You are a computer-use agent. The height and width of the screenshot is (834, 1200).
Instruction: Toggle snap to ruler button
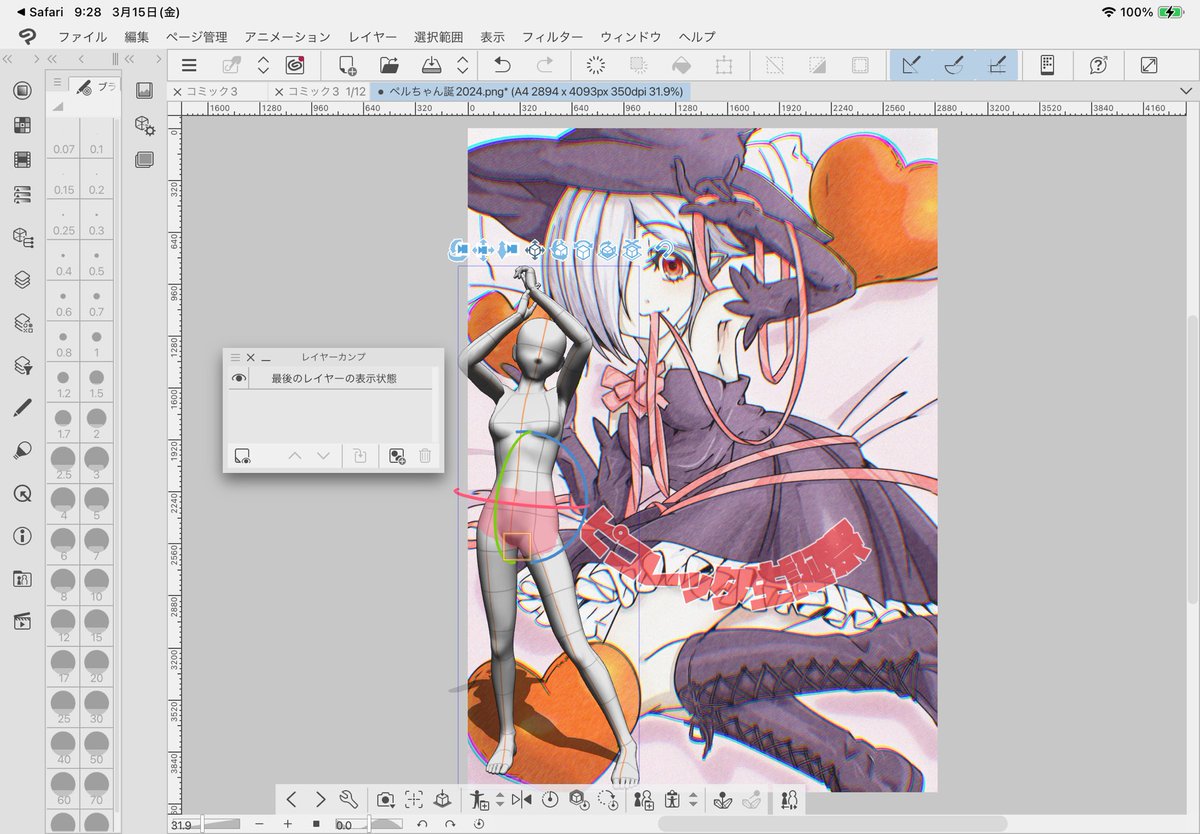911,65
